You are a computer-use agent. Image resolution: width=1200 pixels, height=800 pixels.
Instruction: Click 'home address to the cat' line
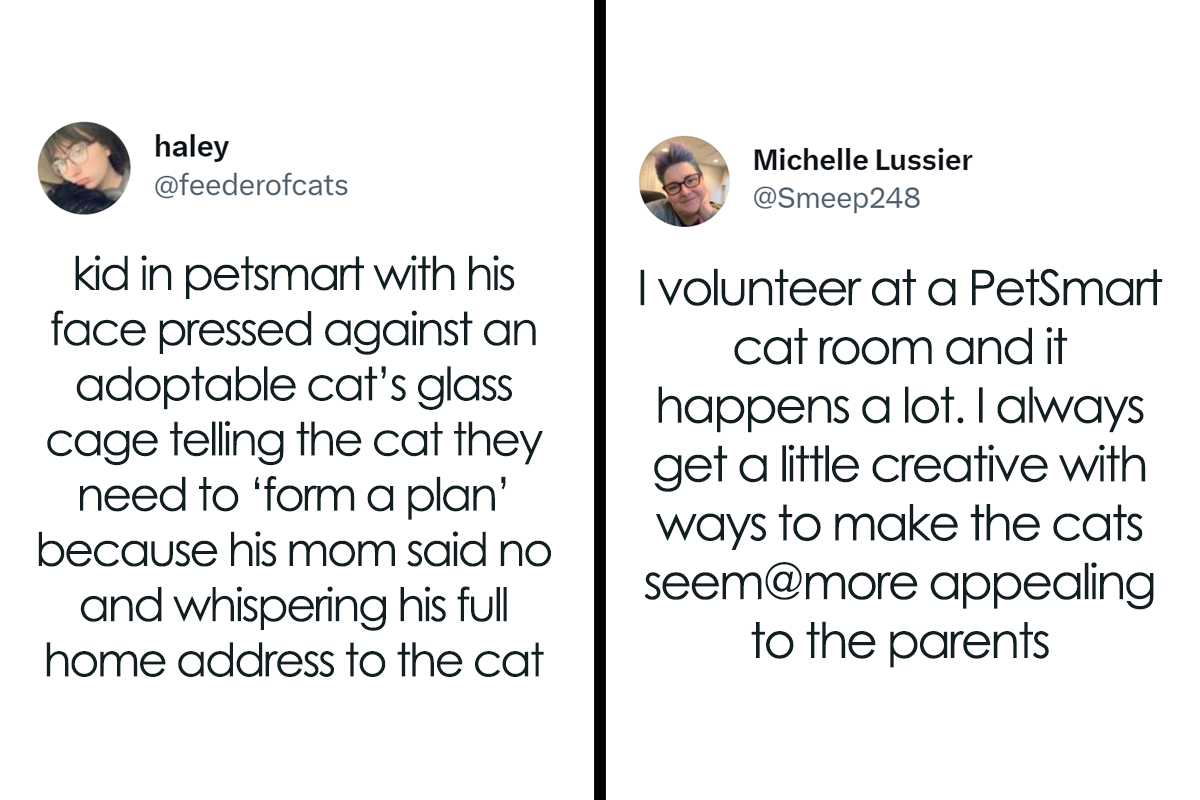coord(294,662)
